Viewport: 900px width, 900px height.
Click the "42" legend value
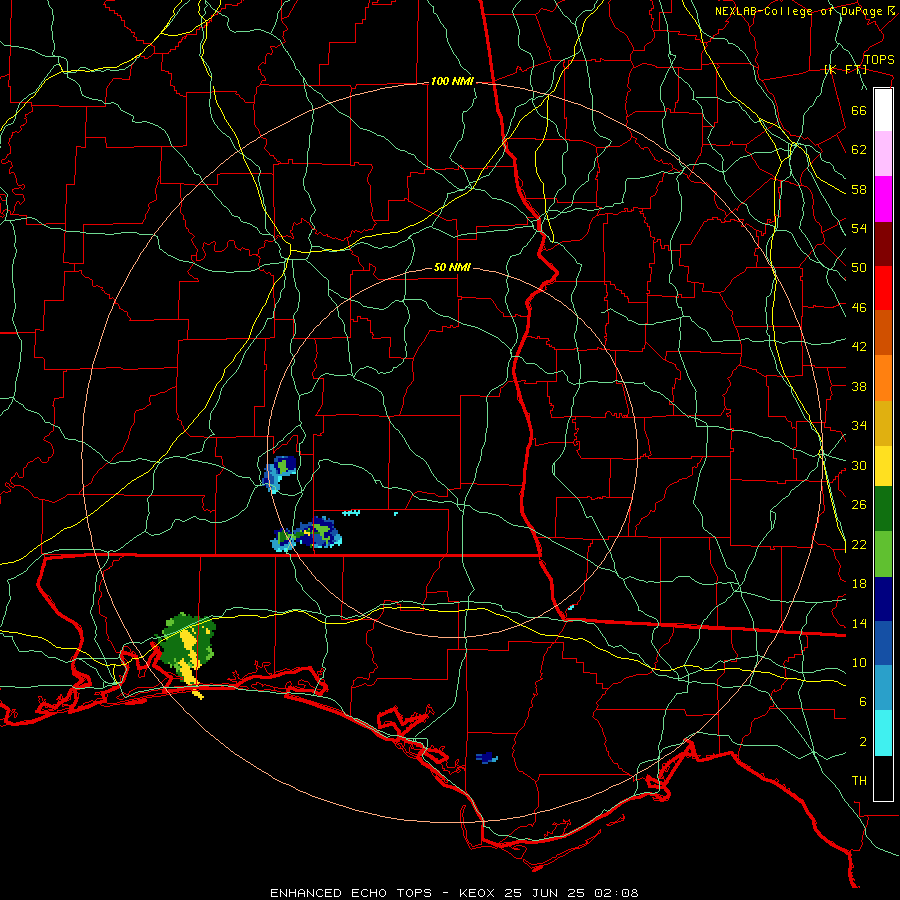tap(859, 346)
